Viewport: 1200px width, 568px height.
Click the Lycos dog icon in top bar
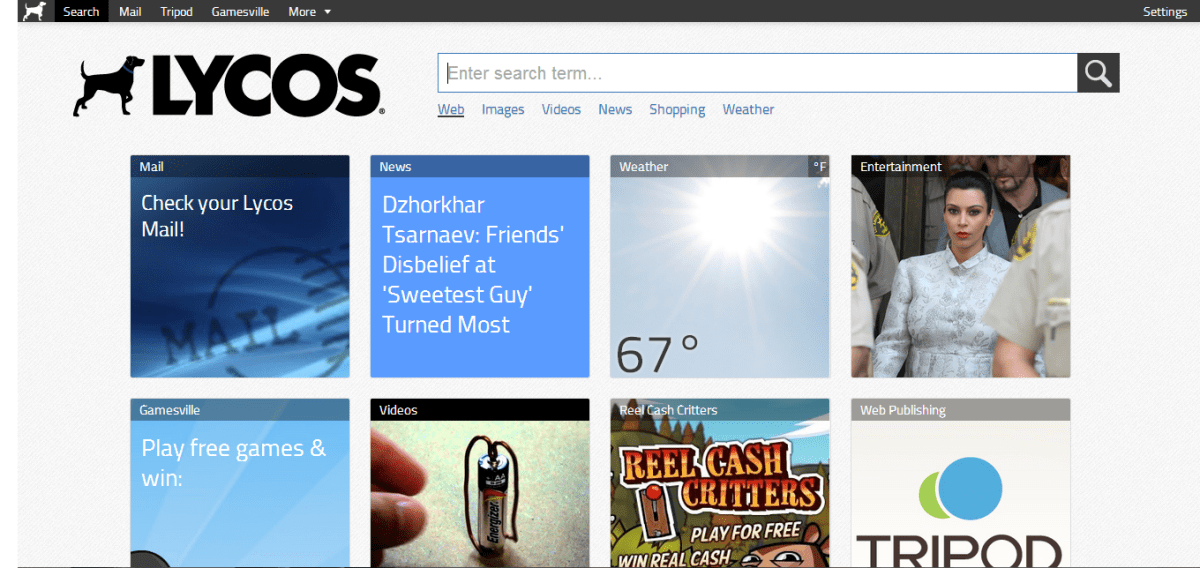[34, 11]
